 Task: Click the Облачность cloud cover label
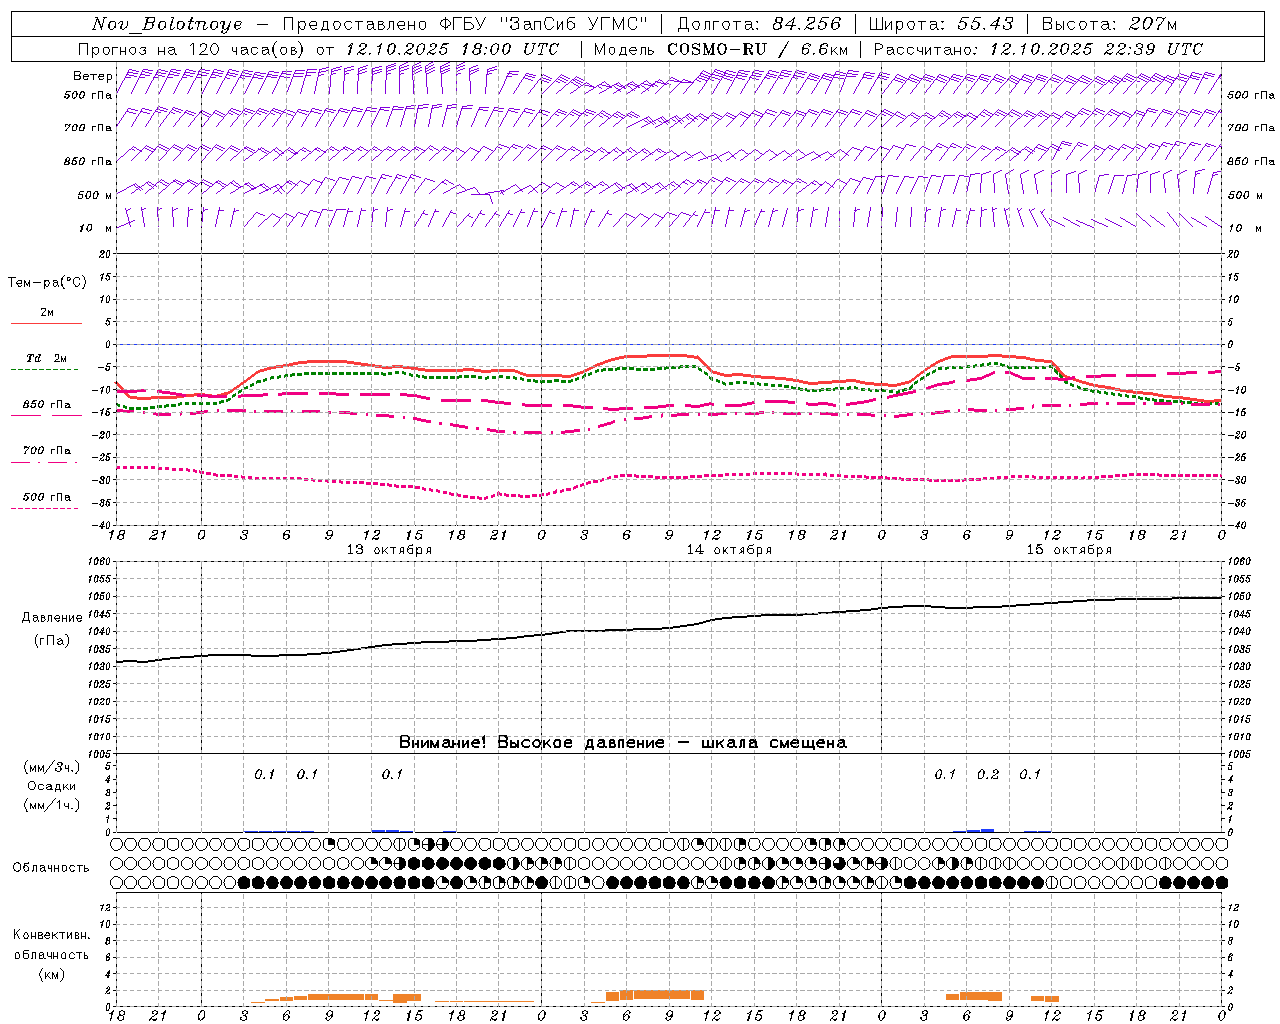point(51,867)
